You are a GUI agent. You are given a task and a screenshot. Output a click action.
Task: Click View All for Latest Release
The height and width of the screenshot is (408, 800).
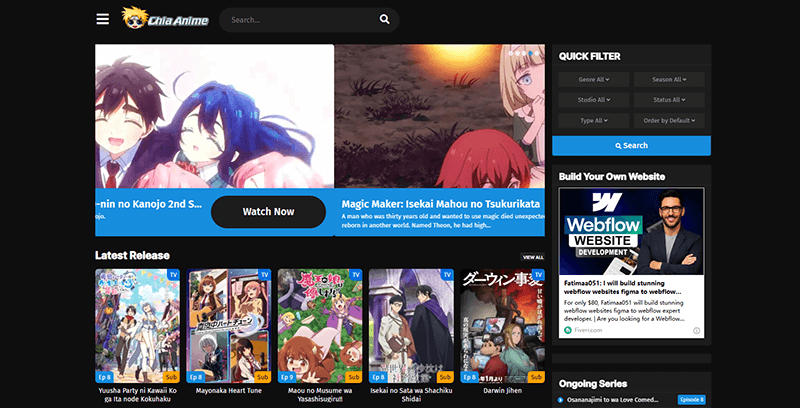pos(532,257)
